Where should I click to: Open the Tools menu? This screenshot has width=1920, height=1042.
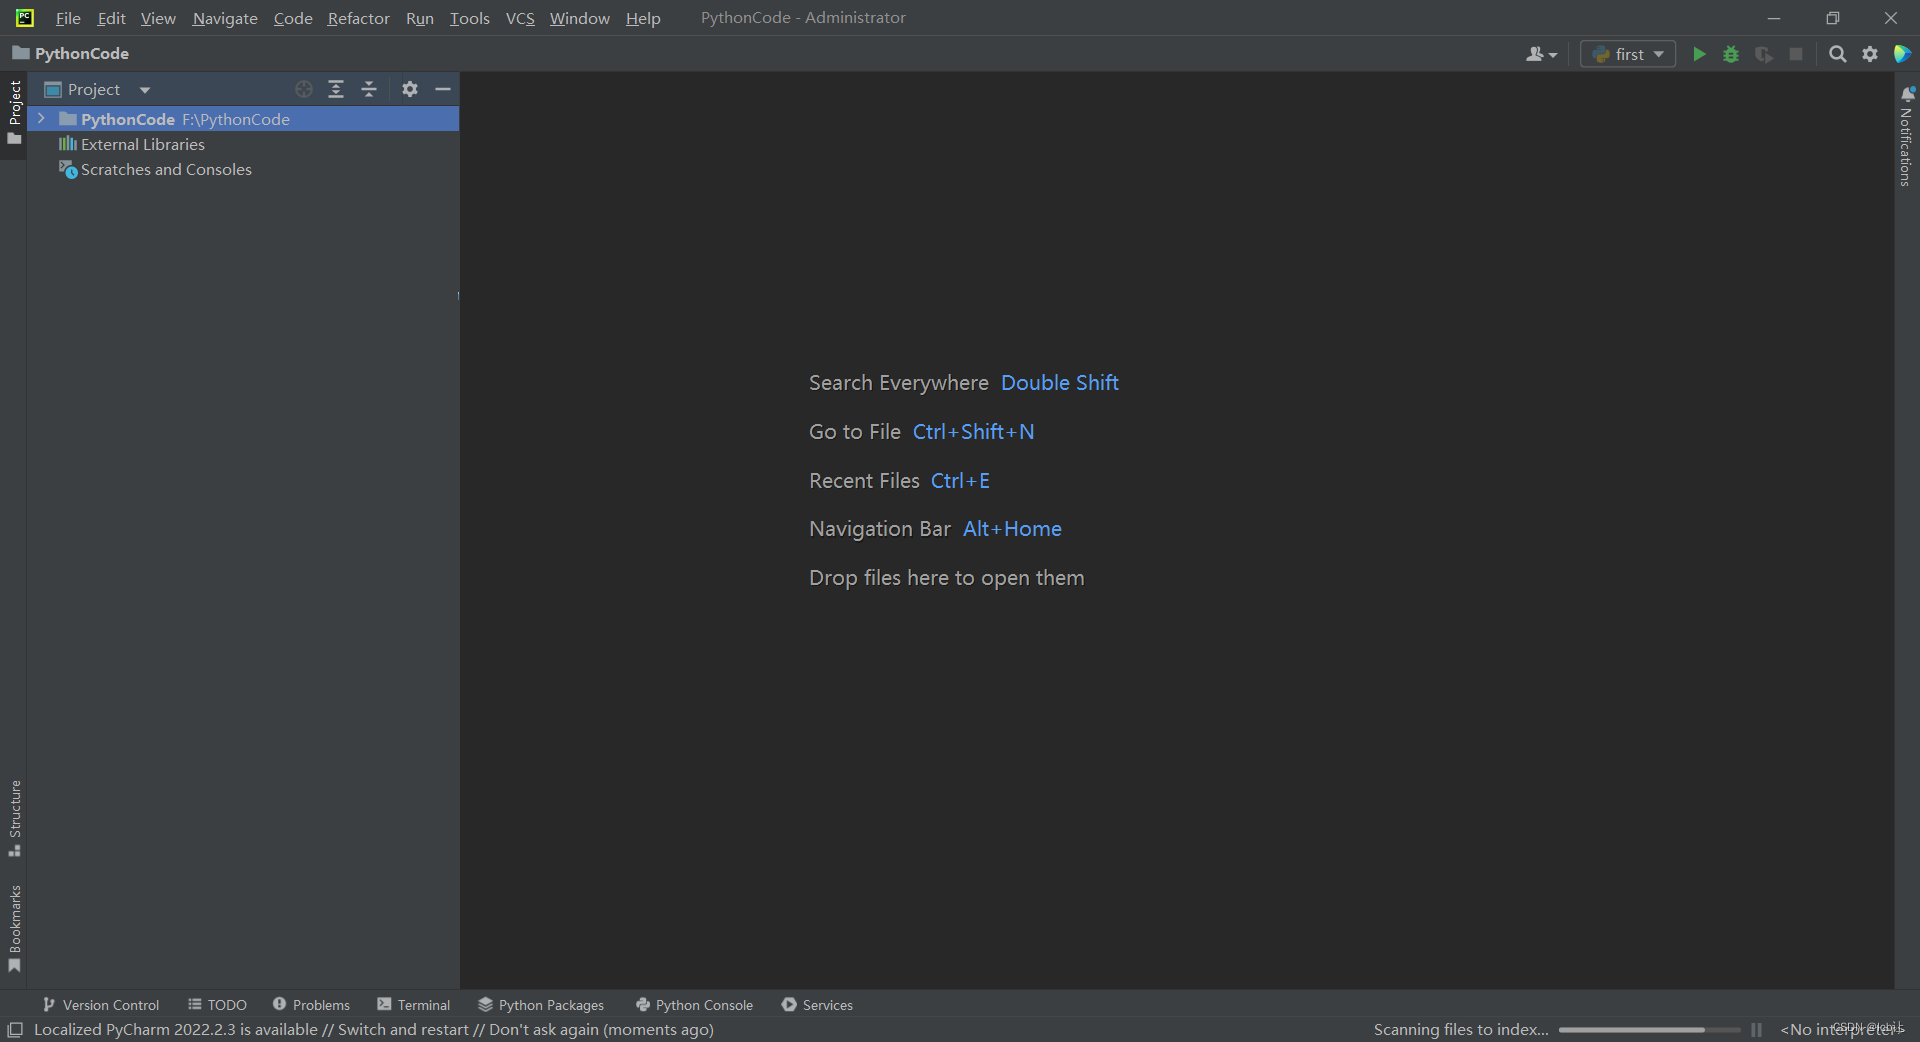pos(469,18)
